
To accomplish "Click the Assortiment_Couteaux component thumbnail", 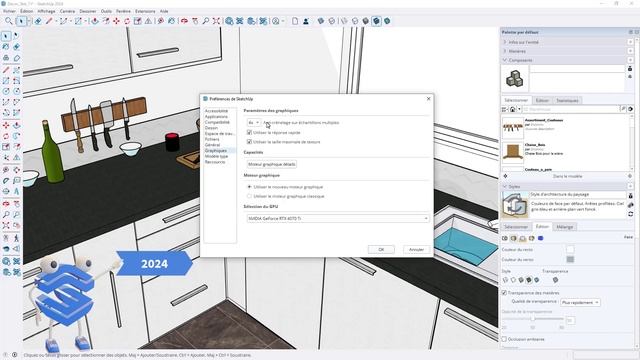I will tap(513, 128).
